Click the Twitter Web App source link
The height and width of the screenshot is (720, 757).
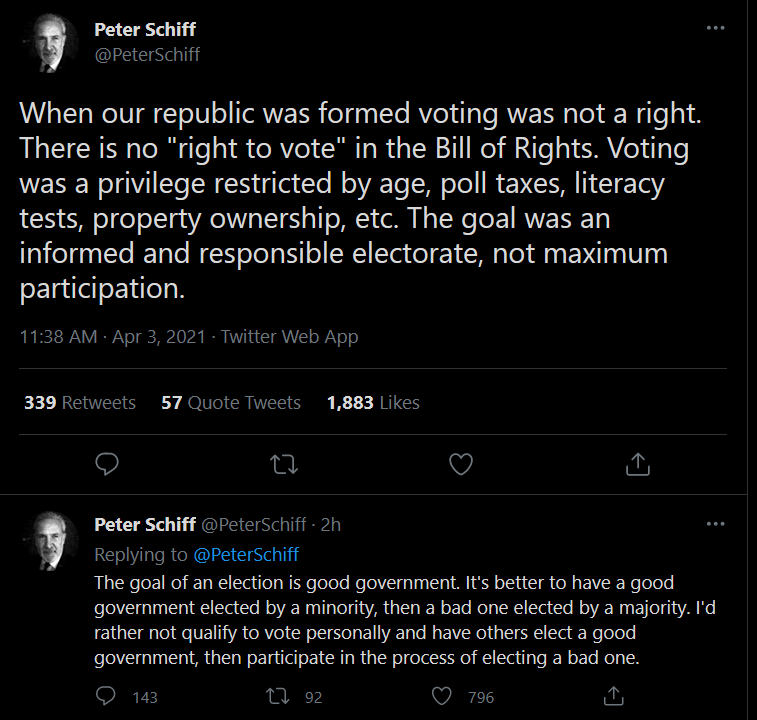289,337
